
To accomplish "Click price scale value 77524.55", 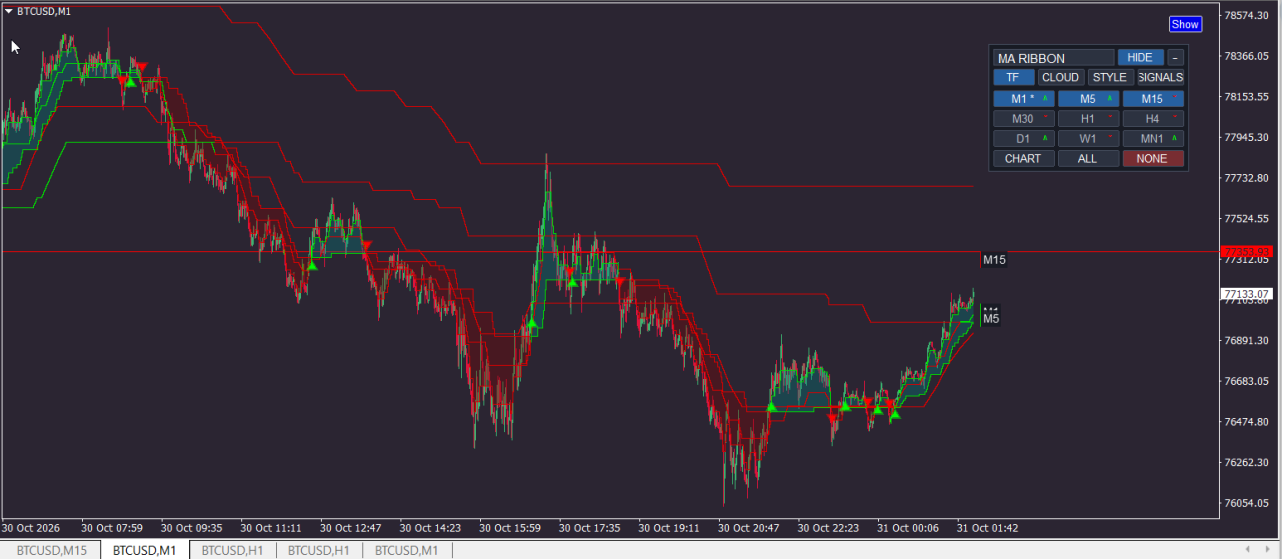I will coord(1247,218).
